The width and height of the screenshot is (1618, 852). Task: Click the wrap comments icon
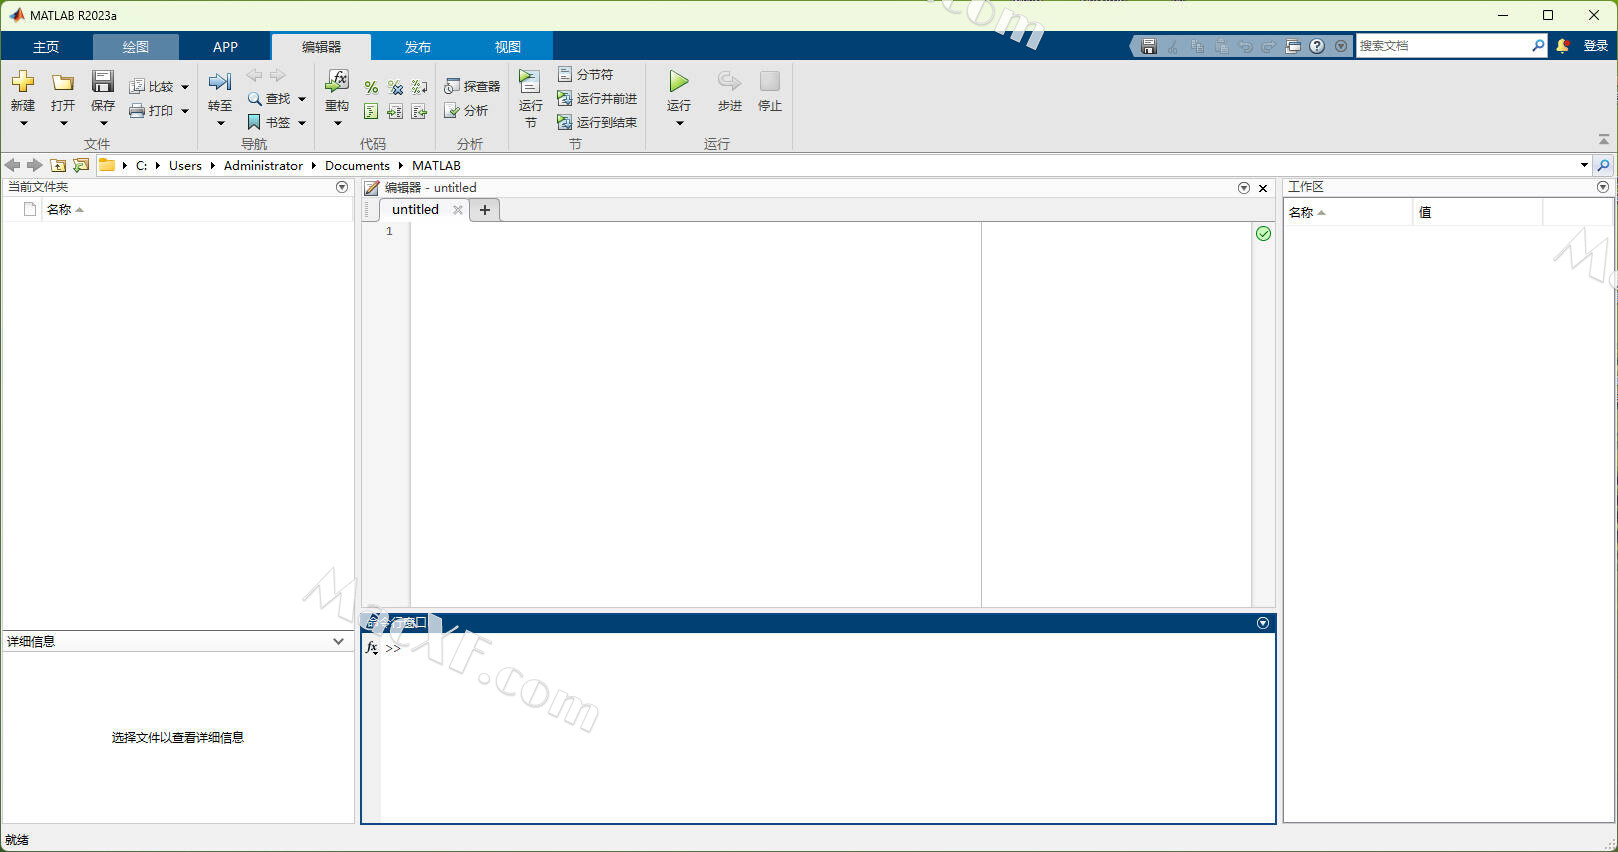point(419,88)
